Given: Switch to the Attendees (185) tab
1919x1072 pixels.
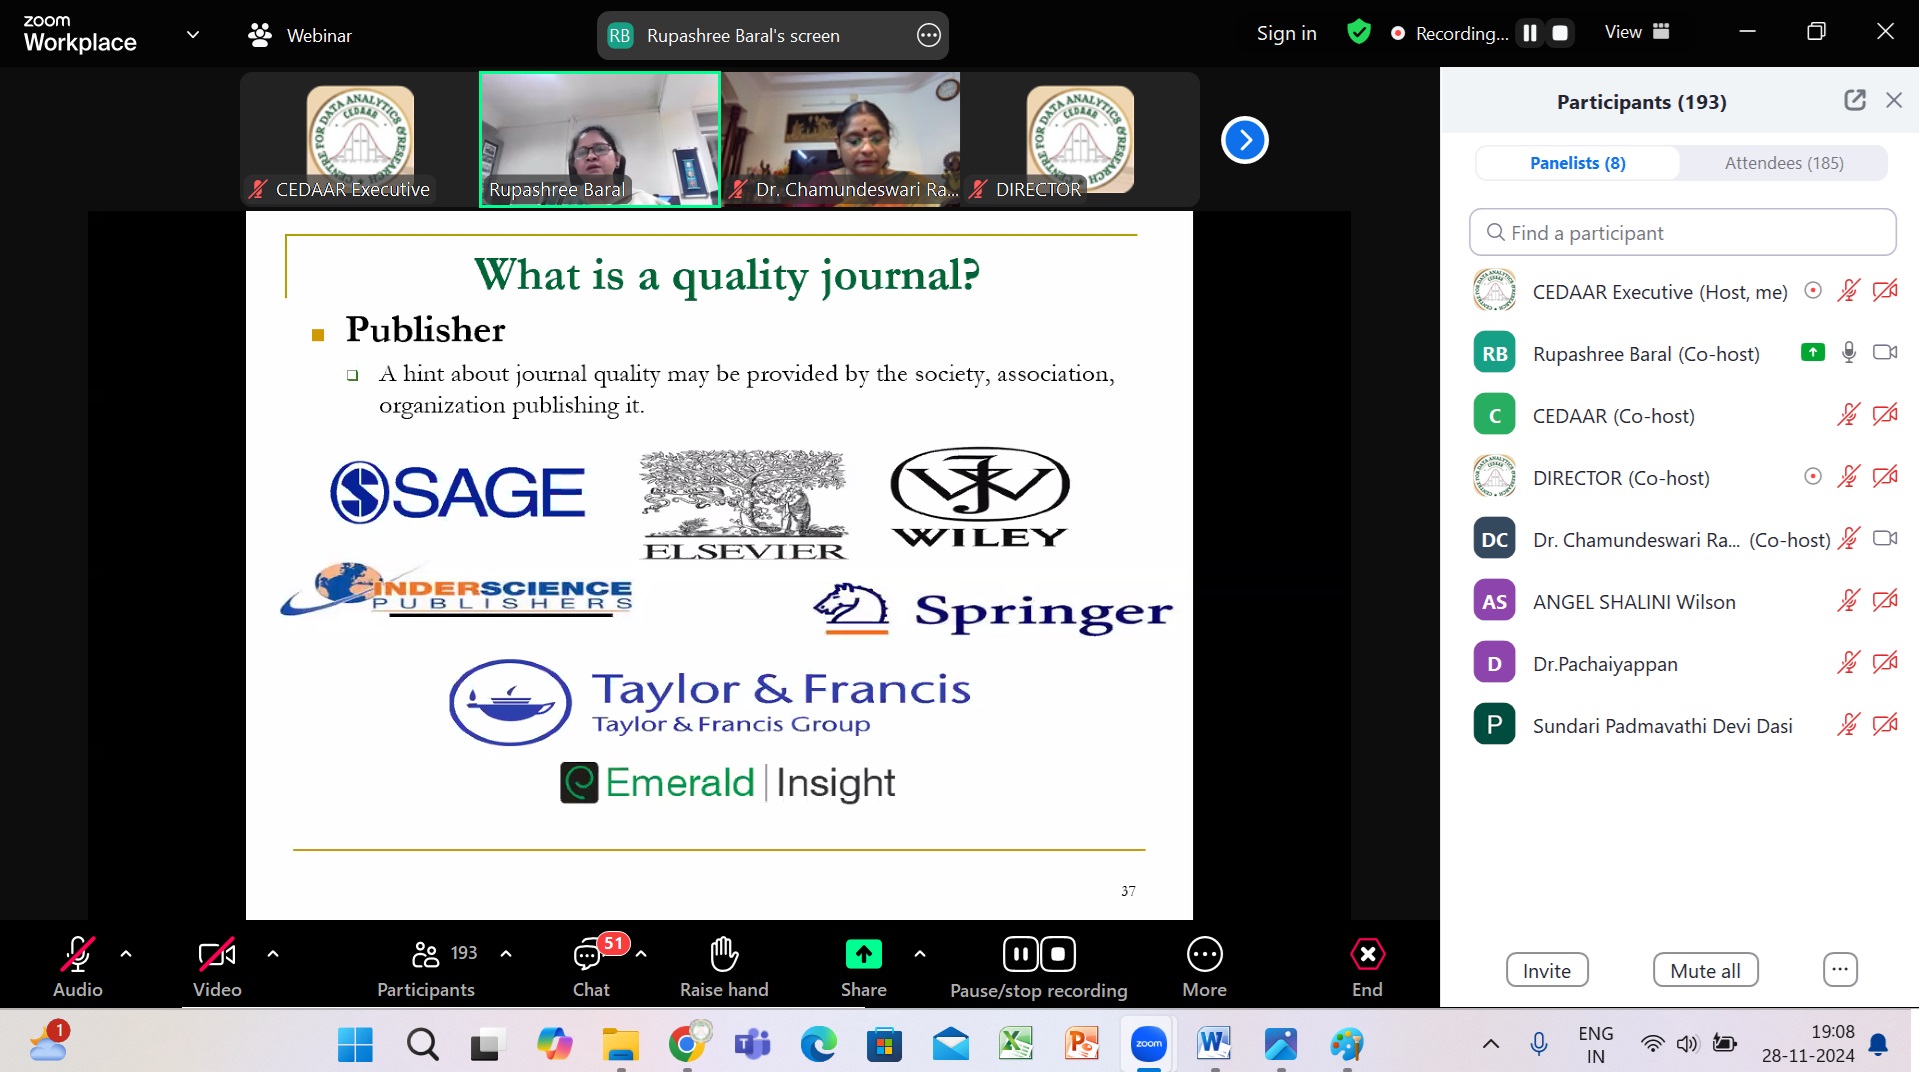Looking at the screenshot, I should (x=1783, y=163).
